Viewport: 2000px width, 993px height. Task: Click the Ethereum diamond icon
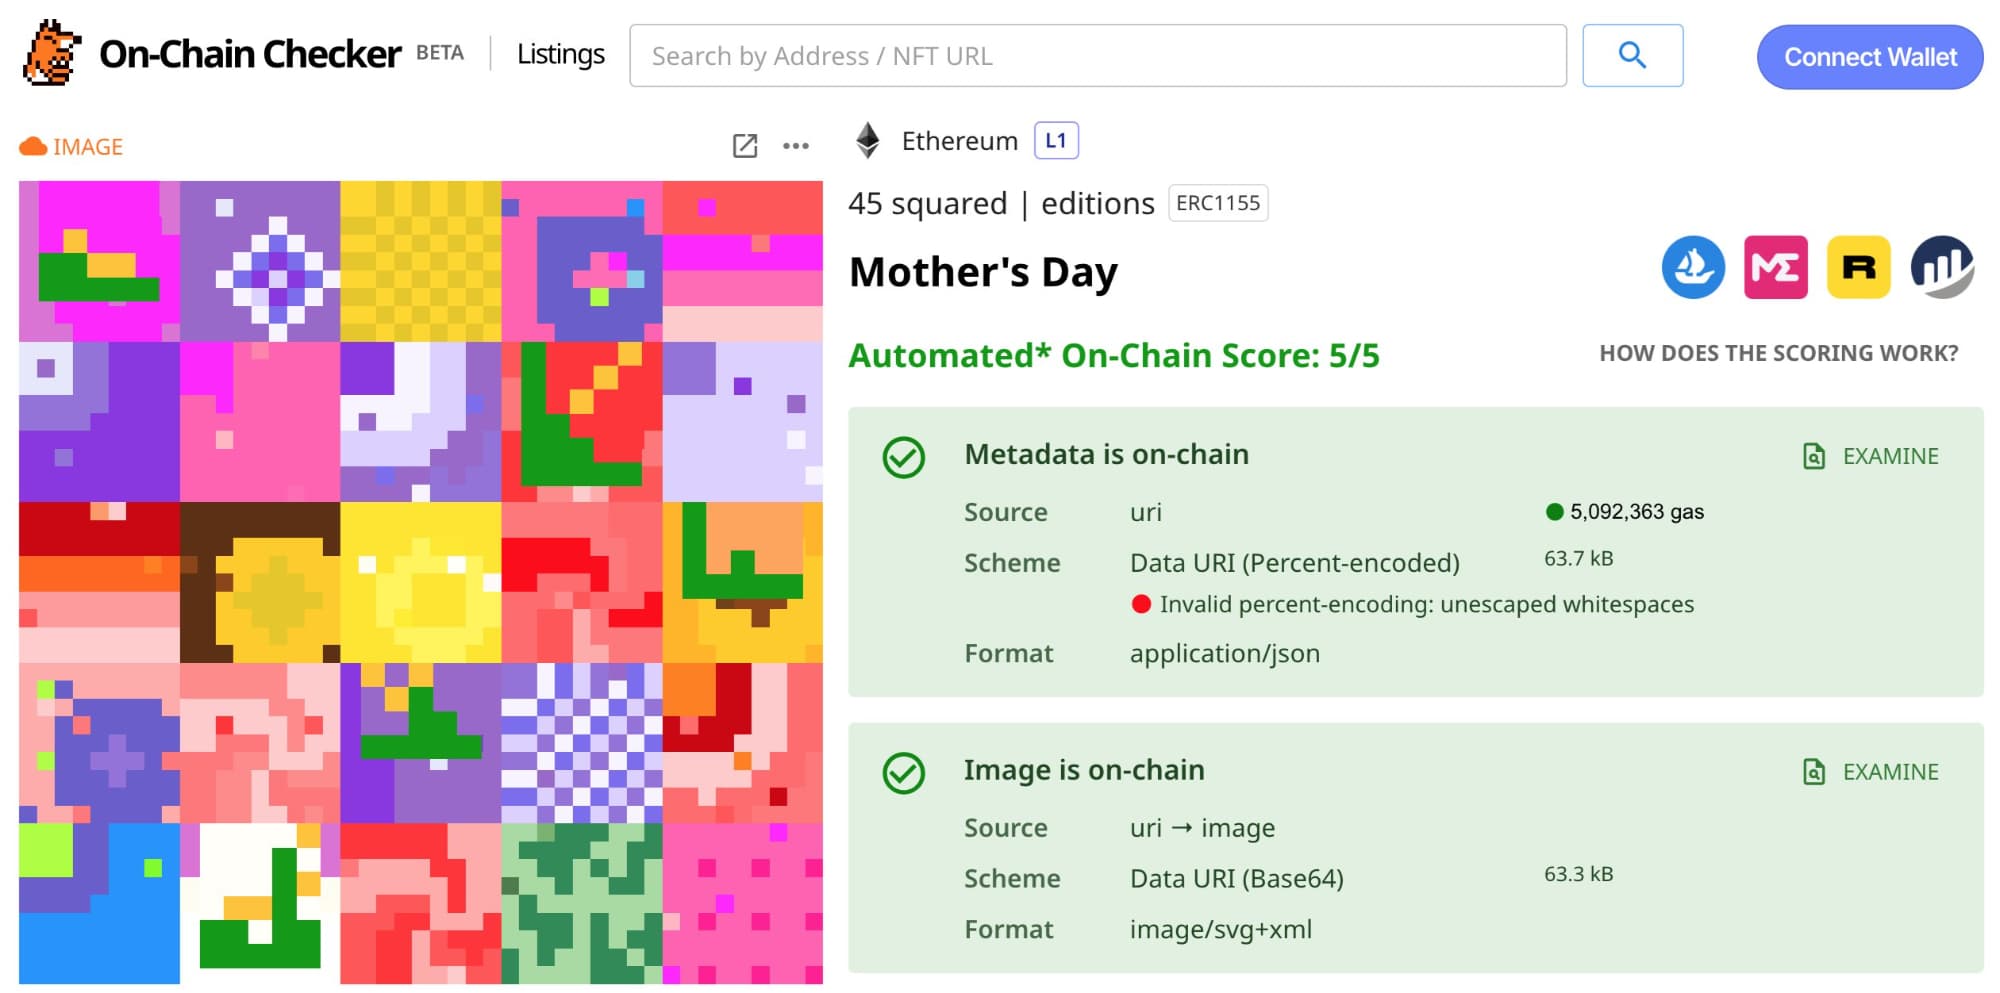(868, 141)
